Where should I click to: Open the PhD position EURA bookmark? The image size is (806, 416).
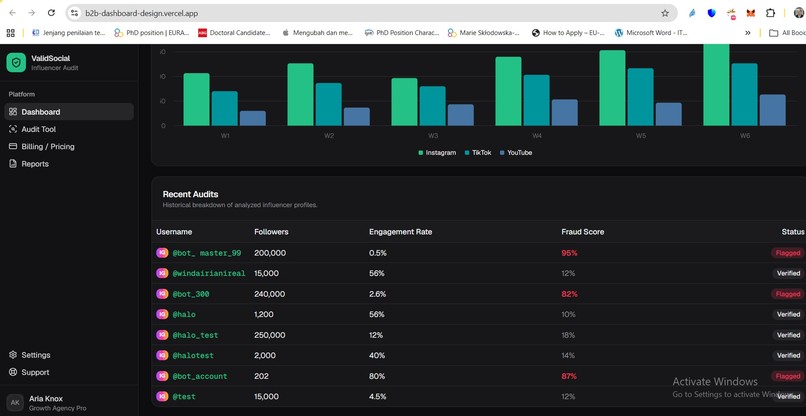(153, 33)
